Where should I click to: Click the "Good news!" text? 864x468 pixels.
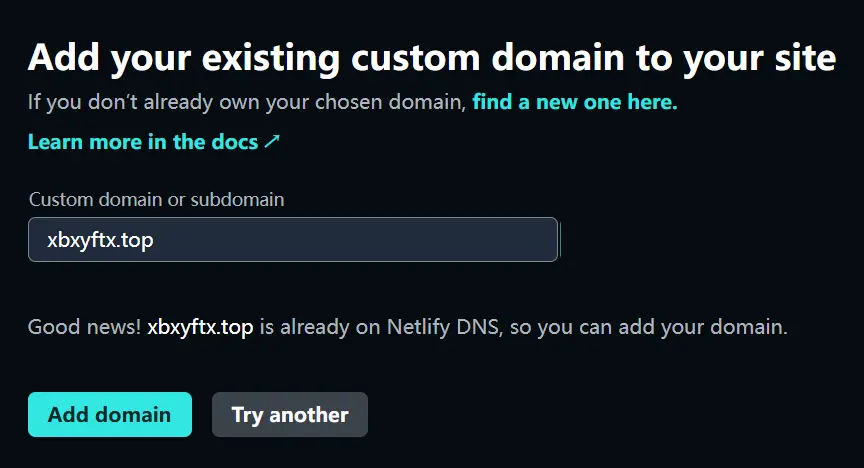click(x=84, y=327)
